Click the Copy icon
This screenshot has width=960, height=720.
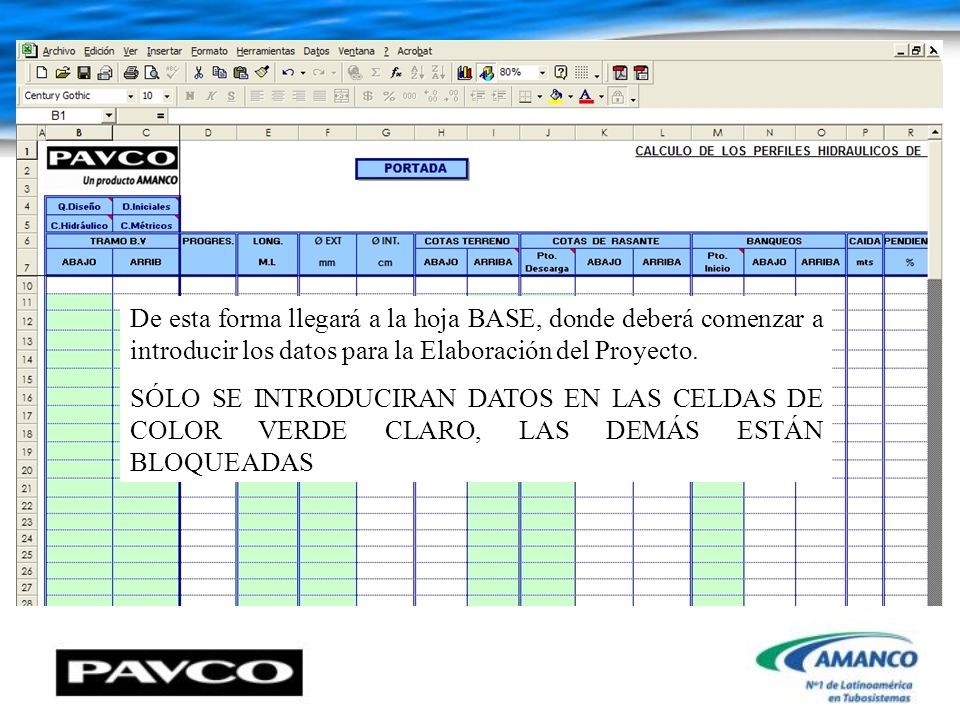219,73
